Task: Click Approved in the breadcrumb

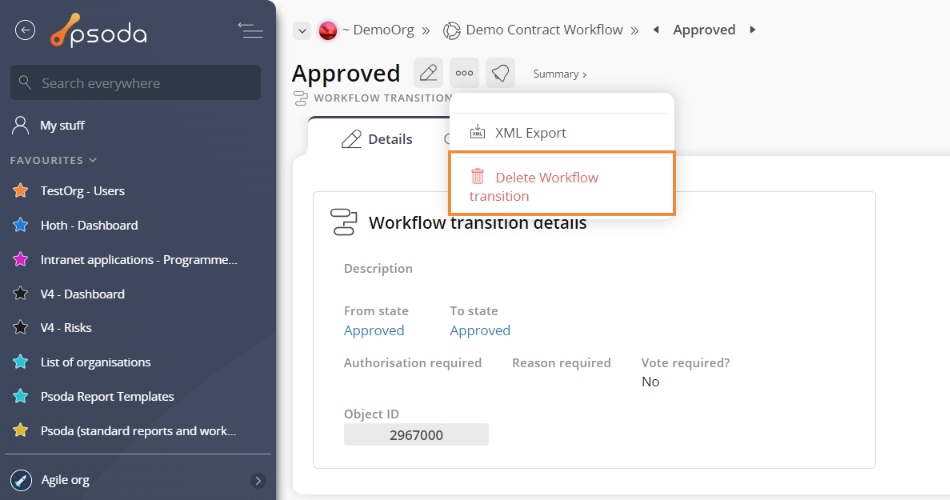Action: 704,30
